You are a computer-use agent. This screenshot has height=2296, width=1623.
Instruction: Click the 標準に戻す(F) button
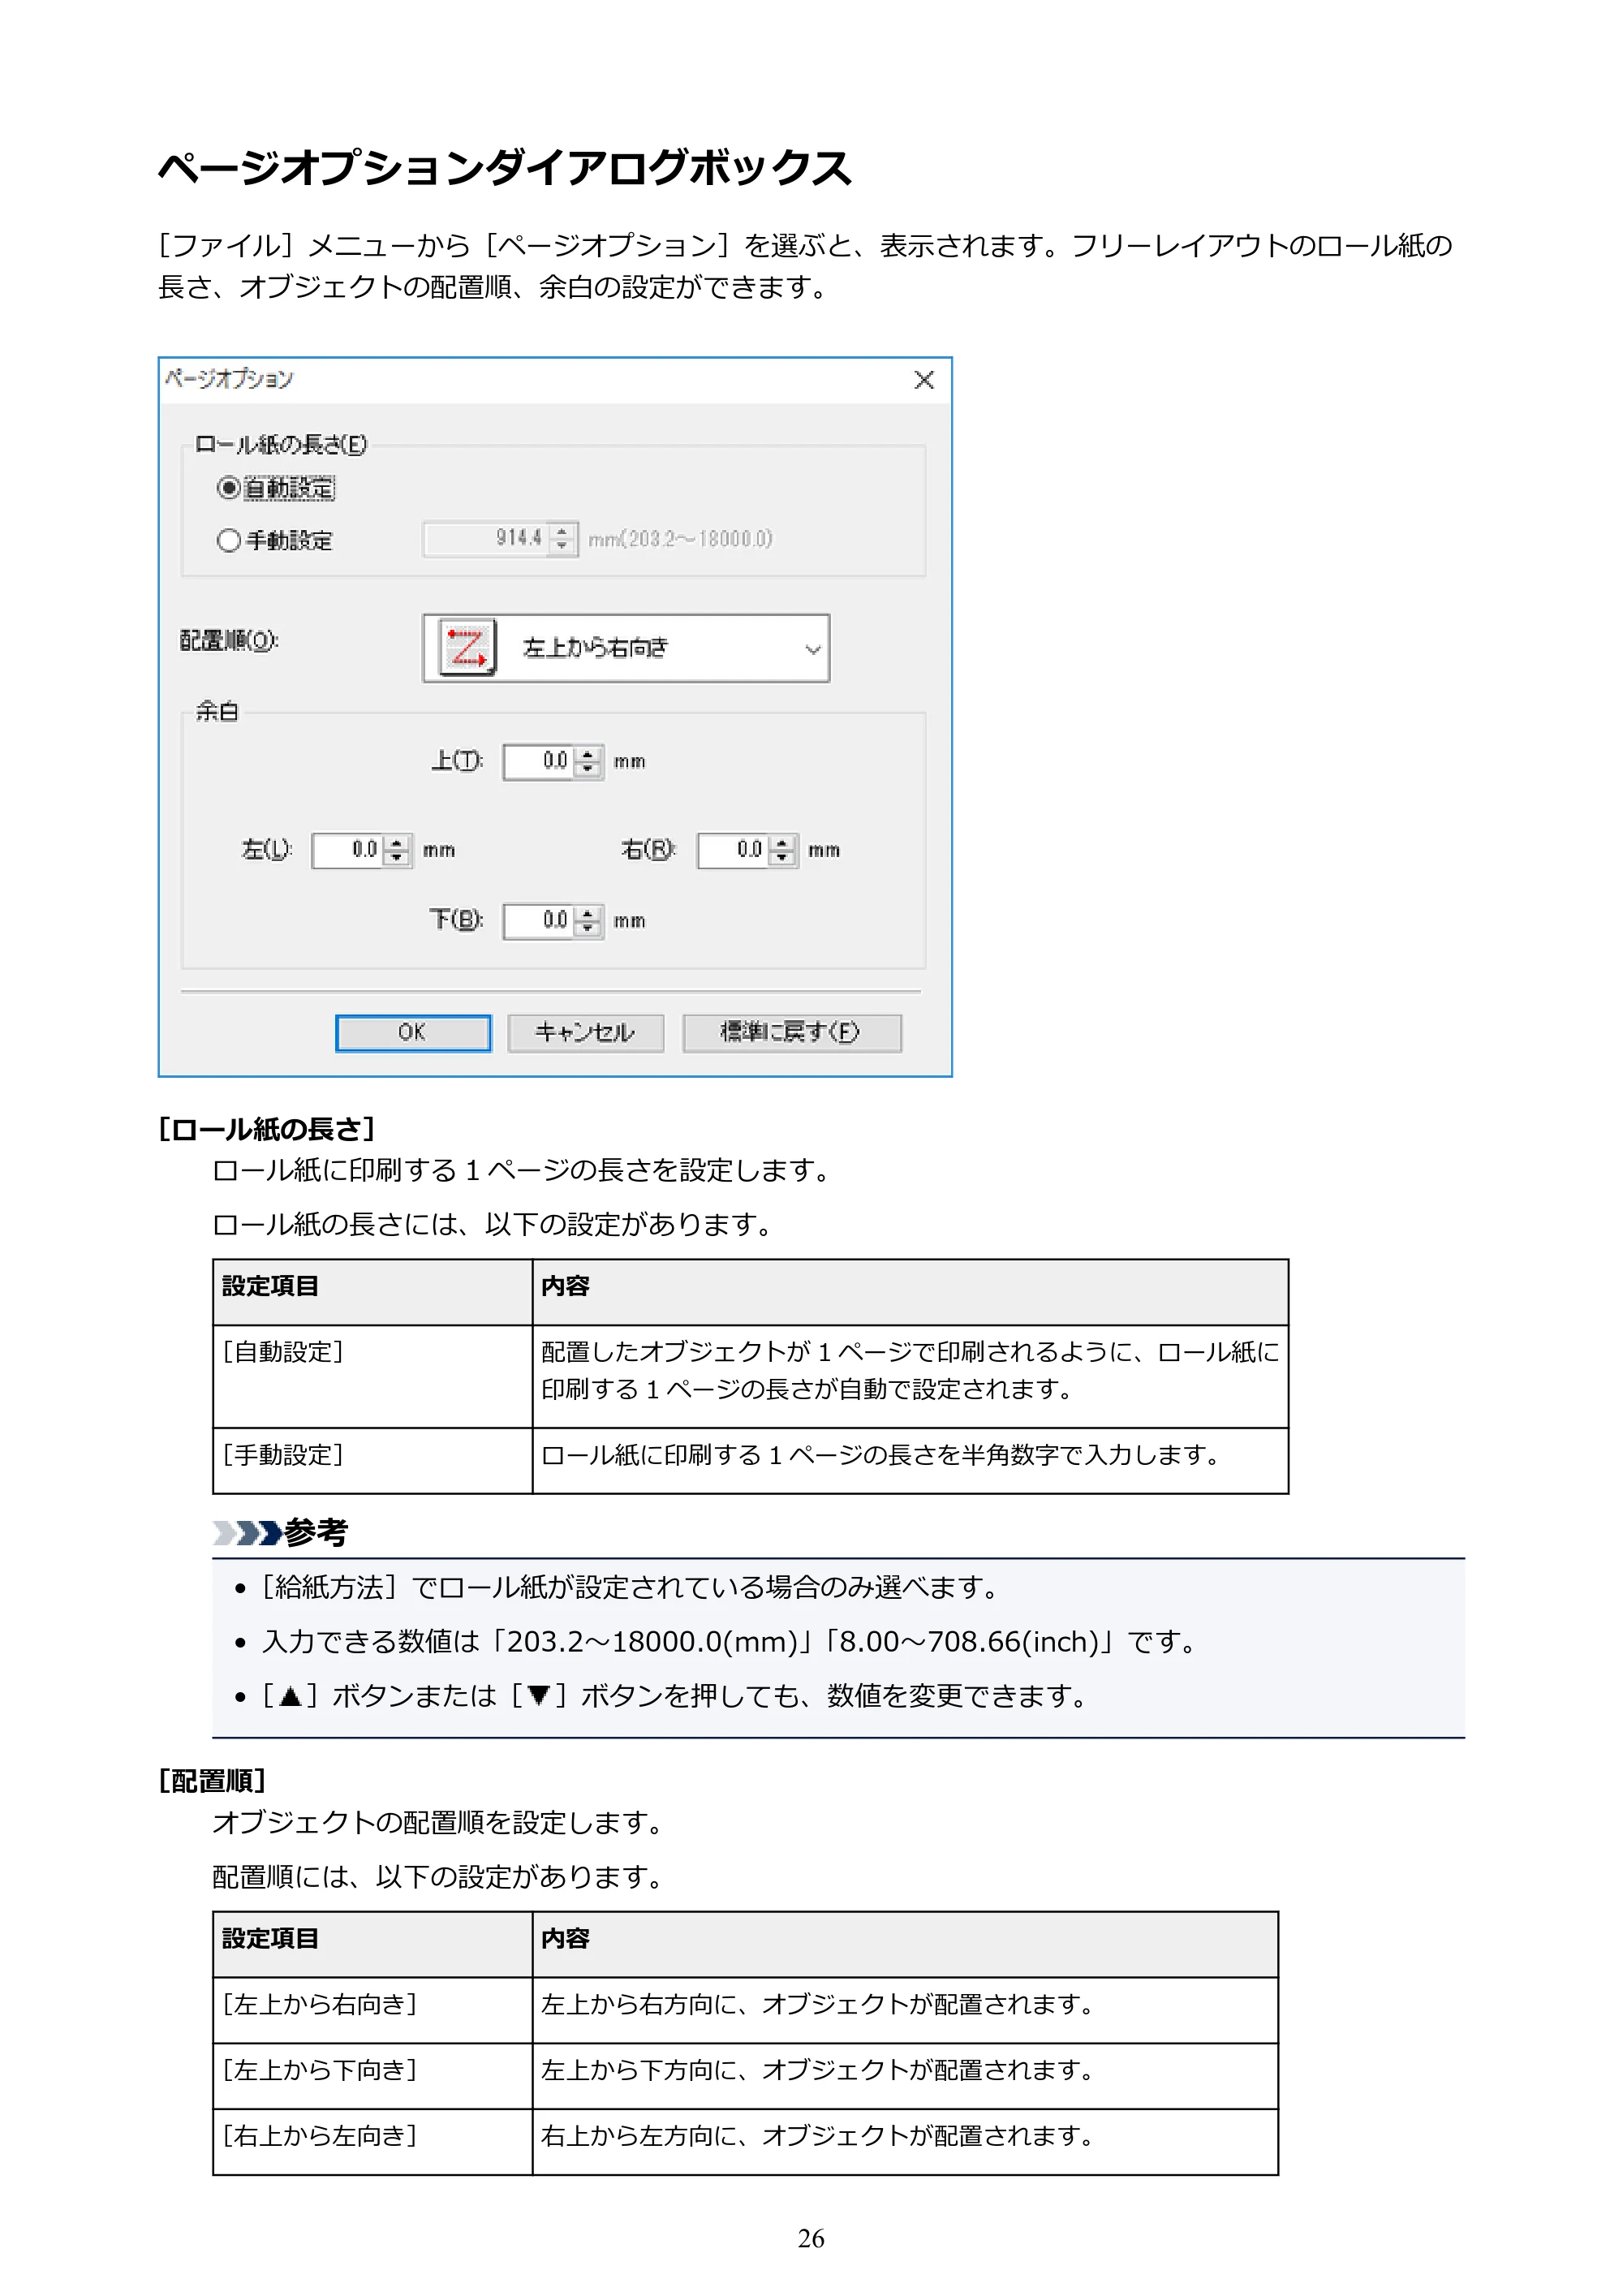coord(792,1033)
